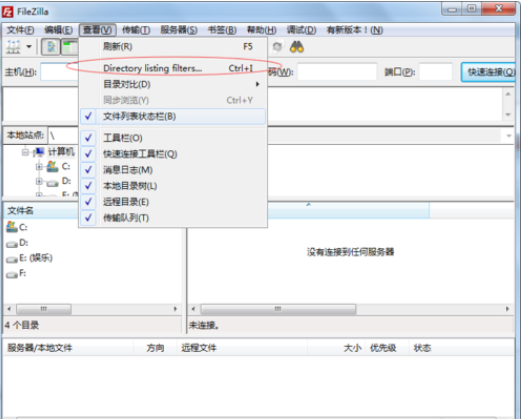
Task: Toggle local directory tree toolbar icon
Action: pyautogui.click(x=70, y=47)
